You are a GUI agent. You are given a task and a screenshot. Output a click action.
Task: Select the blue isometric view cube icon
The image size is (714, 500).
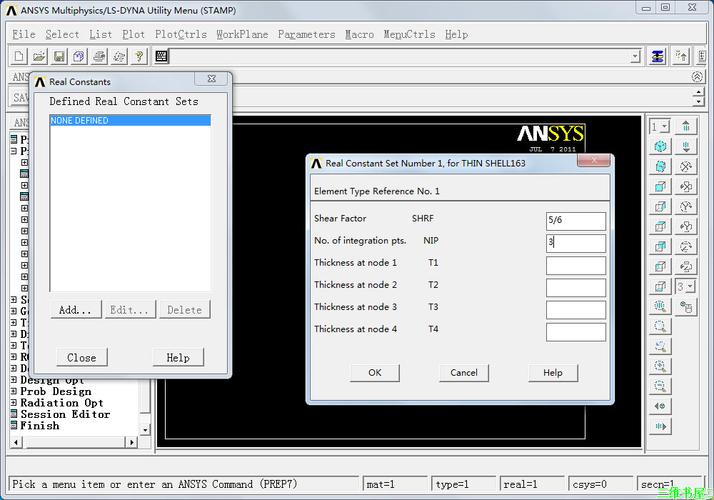(660, 146)
